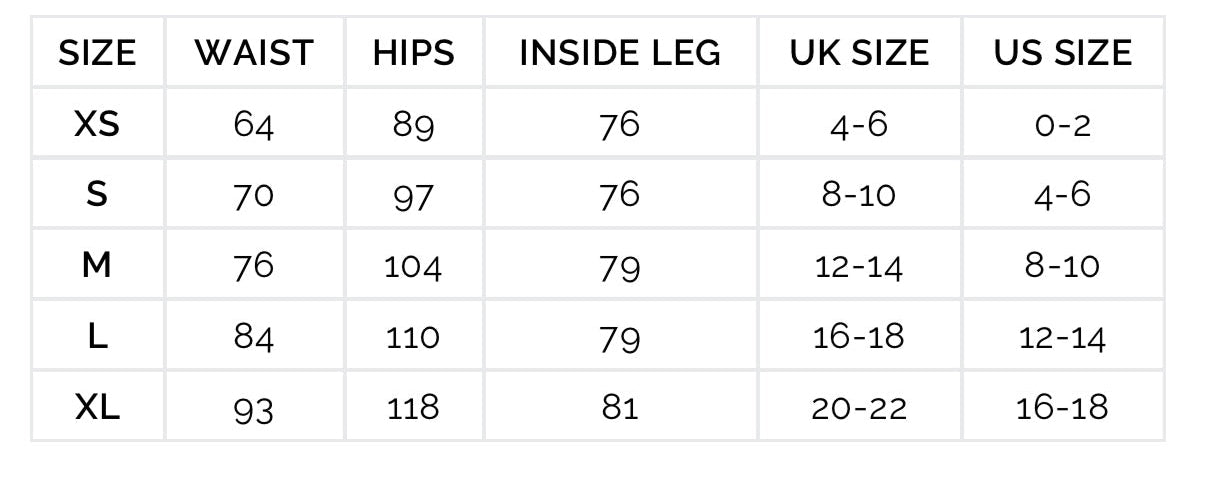The width and height of the screenshot is (1206, 482).
Task: Click the hips value 97 for S
Action: click(414, 196)
